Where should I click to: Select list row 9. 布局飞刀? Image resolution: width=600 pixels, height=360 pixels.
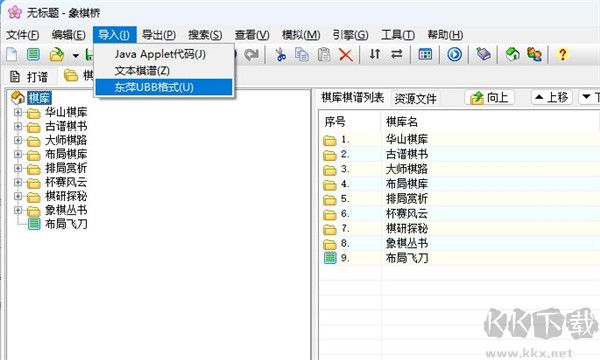pos(459,258)
